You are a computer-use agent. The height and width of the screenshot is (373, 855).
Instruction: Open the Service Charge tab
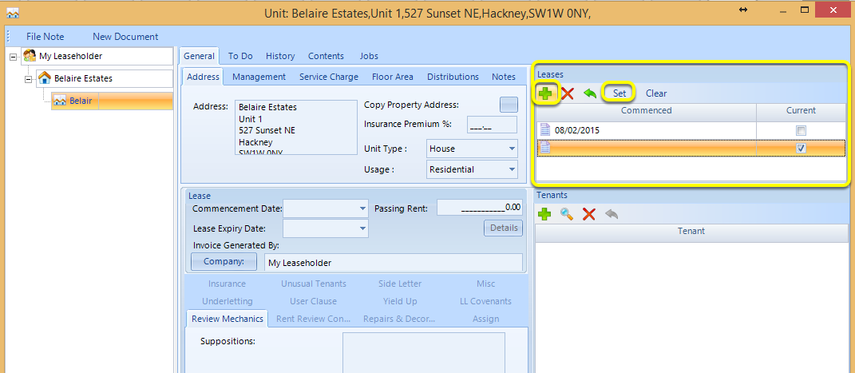pos(329,77)
